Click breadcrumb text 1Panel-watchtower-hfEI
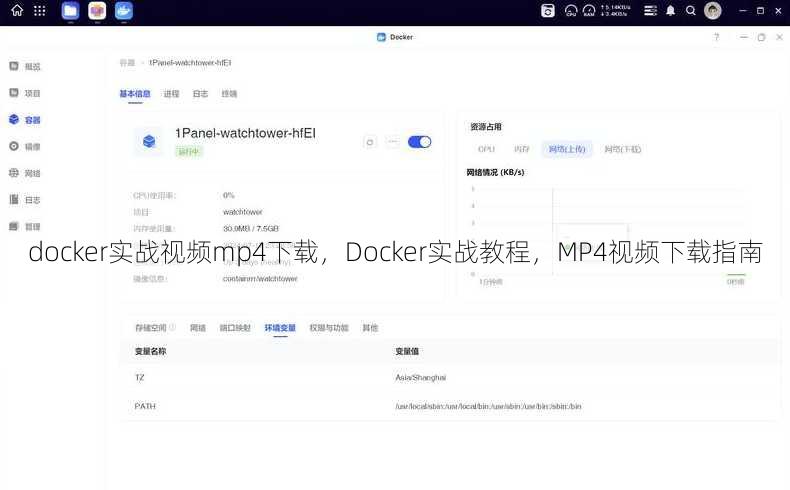Image resolution: width=790 pixels, height=490 pixels. pos(190,63)
